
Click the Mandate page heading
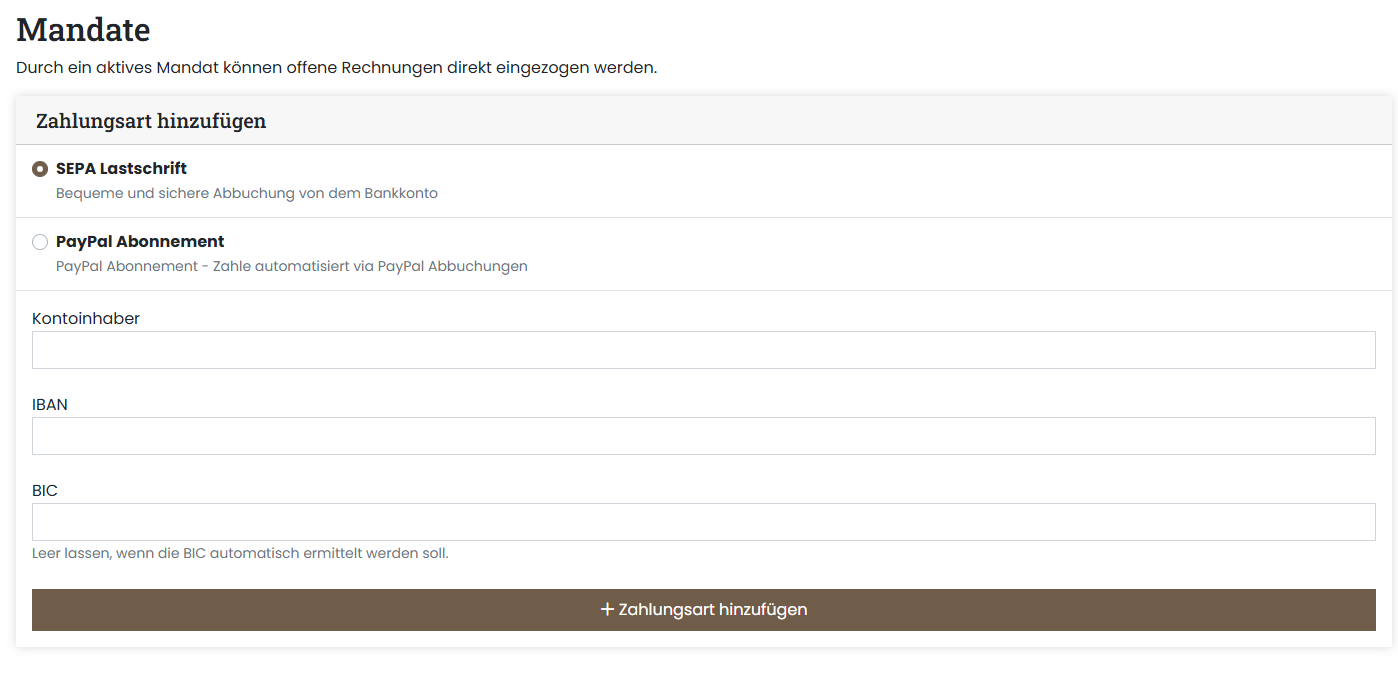click(83, 29)
